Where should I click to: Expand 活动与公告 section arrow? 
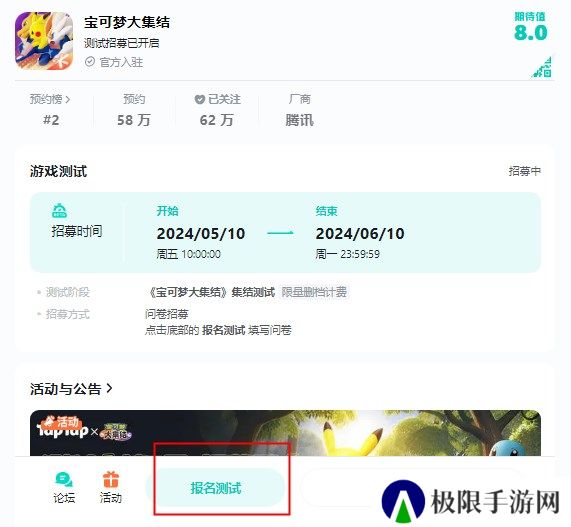coord(109,388)
